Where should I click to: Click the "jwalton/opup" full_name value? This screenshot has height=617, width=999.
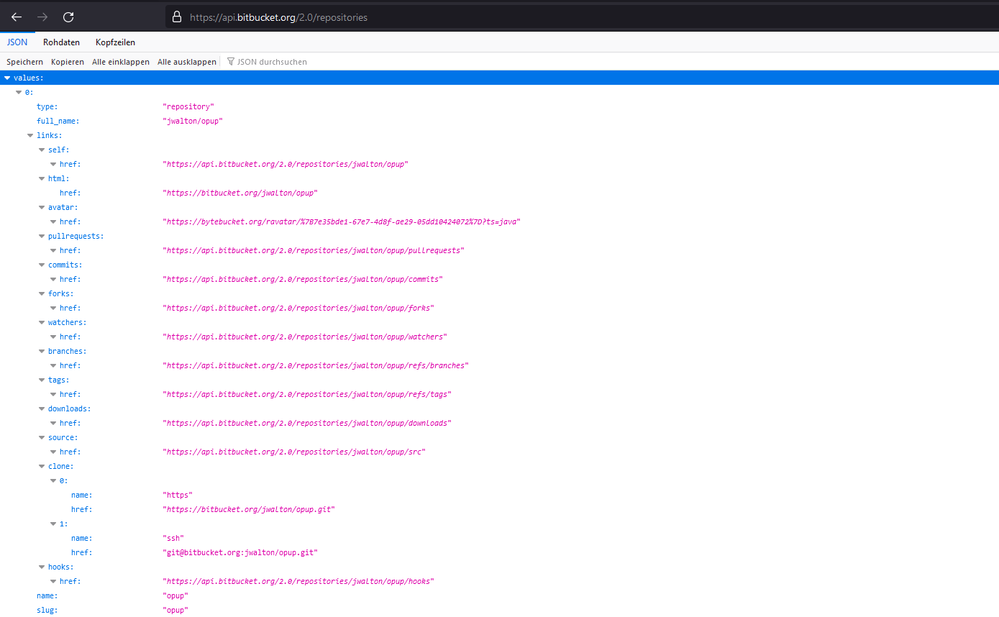[192, 121]
